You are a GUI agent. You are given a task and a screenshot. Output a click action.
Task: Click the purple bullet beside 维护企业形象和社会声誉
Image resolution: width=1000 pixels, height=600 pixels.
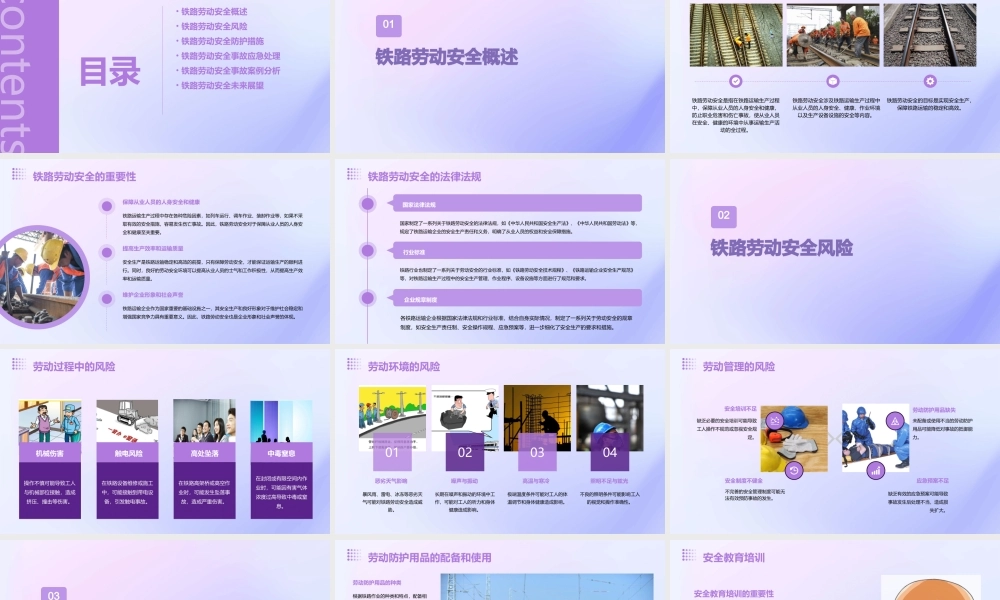coord(107,298)
